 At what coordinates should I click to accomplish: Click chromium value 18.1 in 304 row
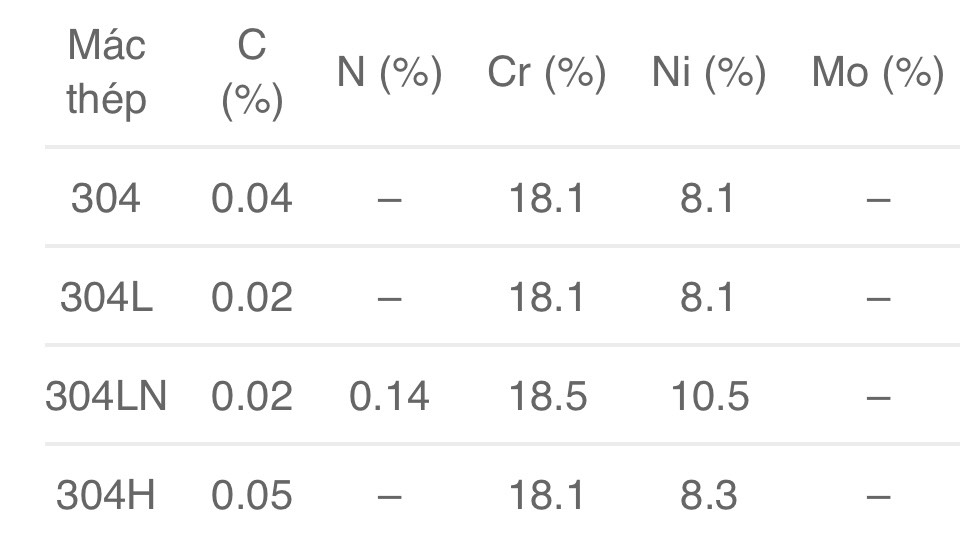click(x=547, y=199)
